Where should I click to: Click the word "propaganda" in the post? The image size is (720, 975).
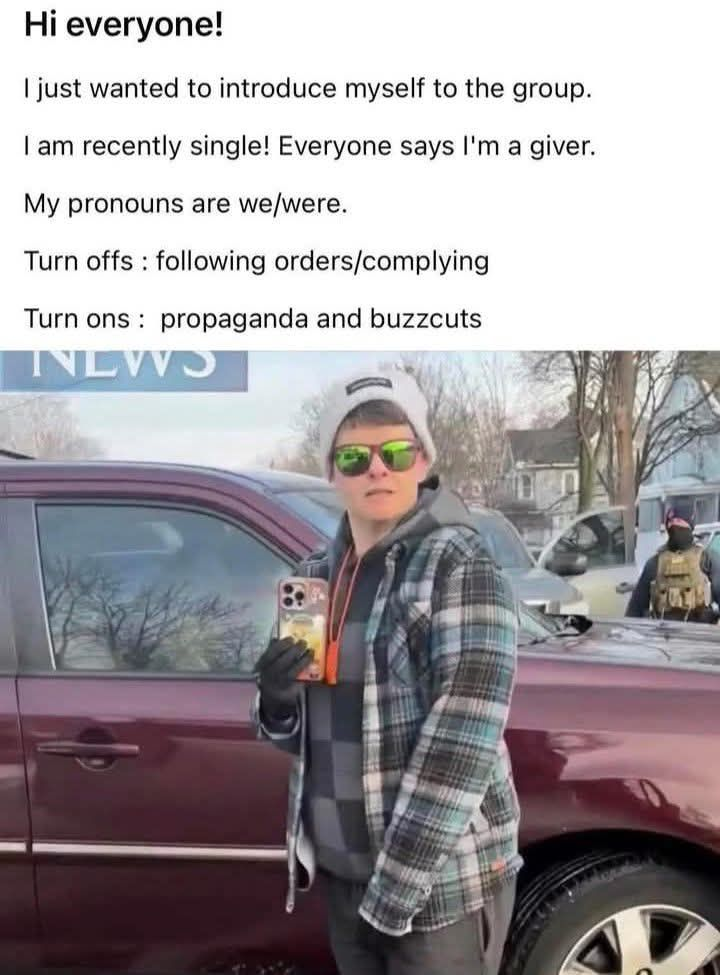234,320
